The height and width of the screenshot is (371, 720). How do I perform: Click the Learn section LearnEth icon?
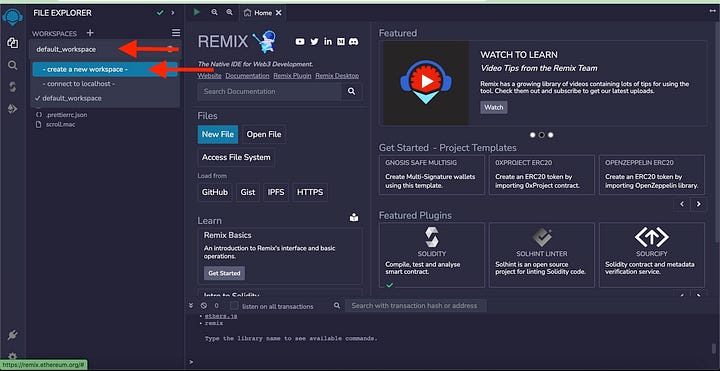(x=354, y=218)
